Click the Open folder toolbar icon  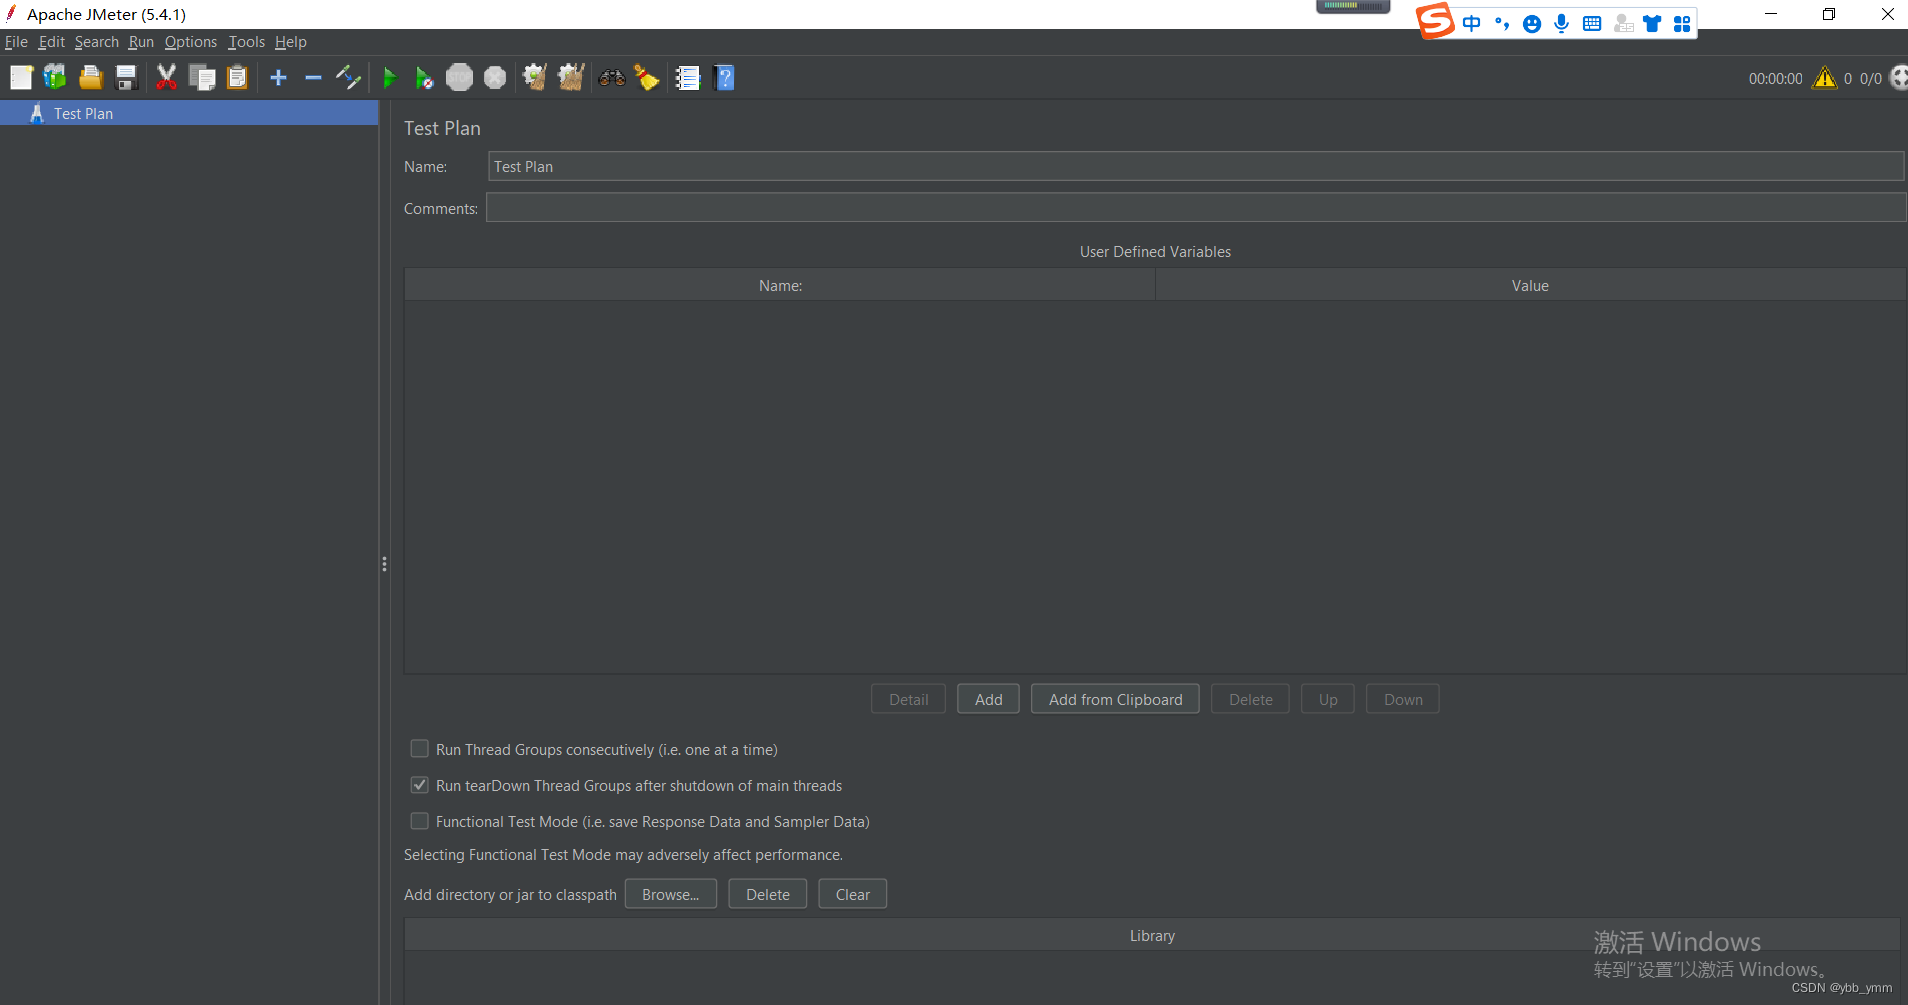[x=91, y=78]
